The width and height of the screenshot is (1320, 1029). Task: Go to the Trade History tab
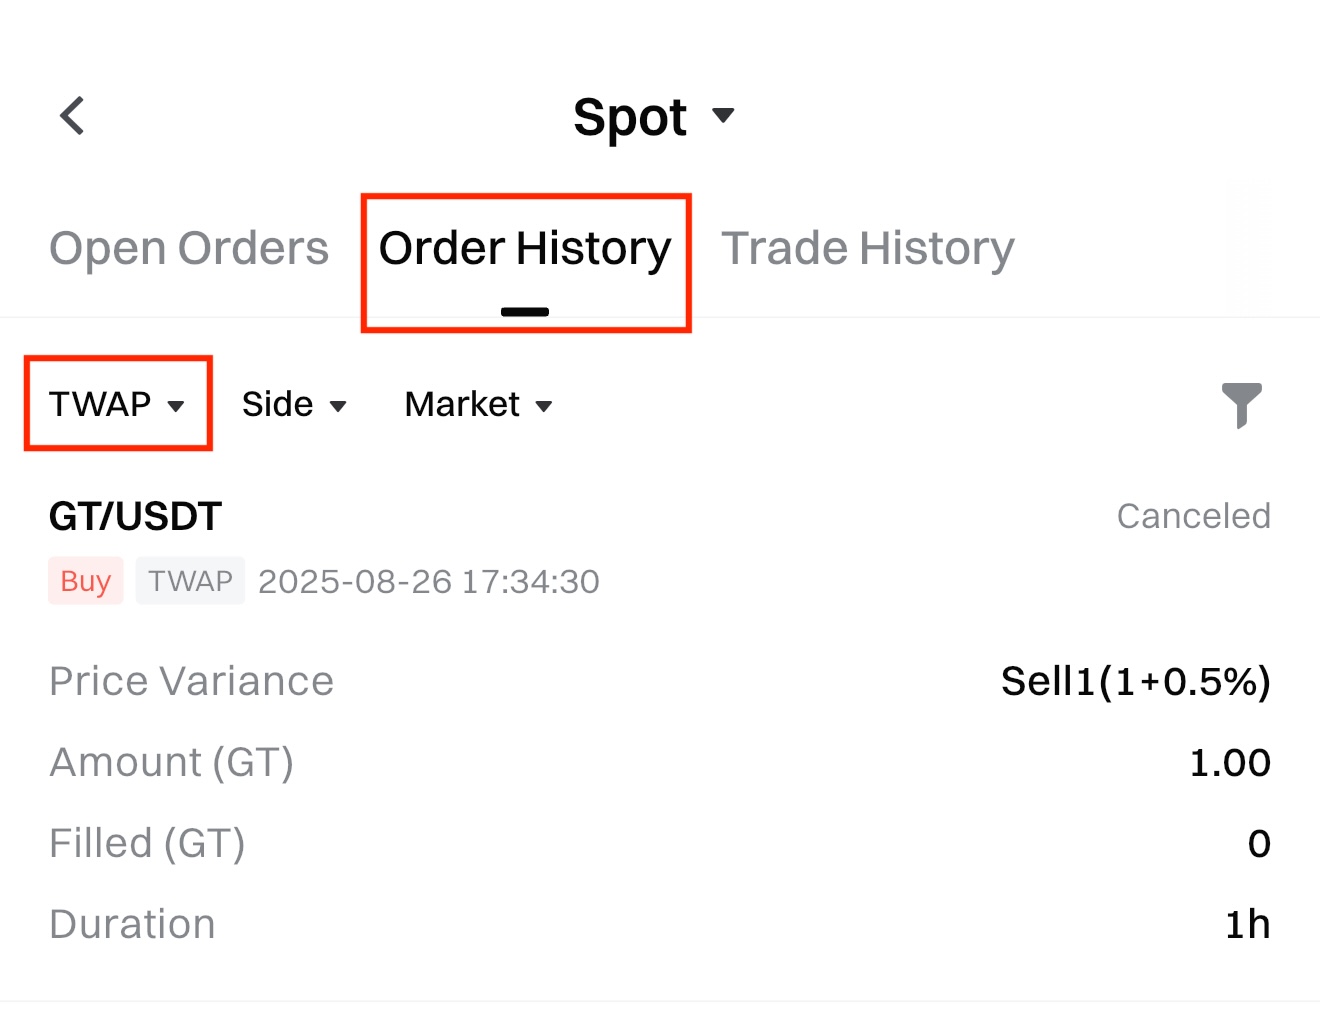pos(868,248)
